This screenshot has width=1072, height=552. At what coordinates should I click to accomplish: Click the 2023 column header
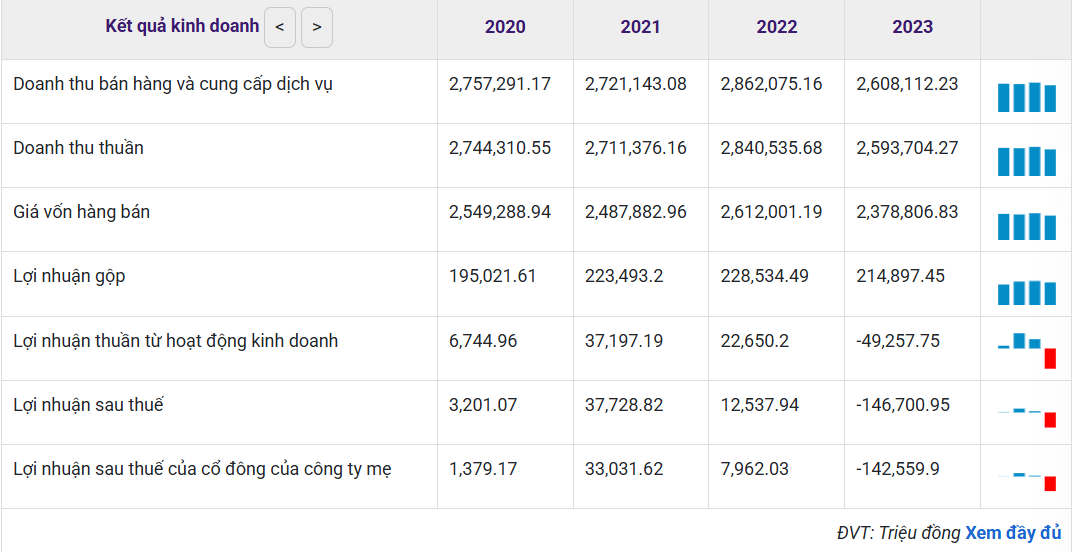click(x=912, y=27)
